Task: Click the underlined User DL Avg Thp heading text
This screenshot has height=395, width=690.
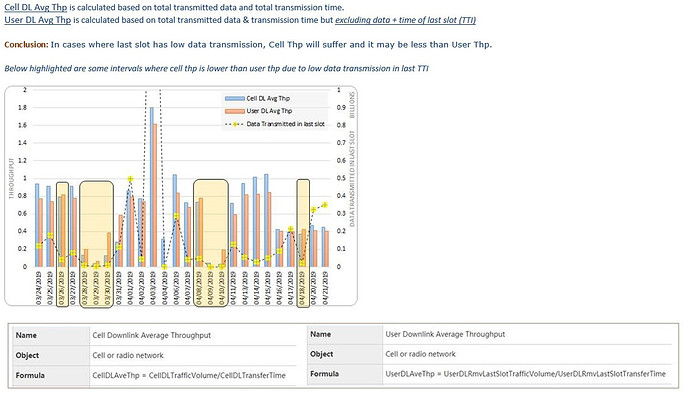Action: (x=37, y=20)
